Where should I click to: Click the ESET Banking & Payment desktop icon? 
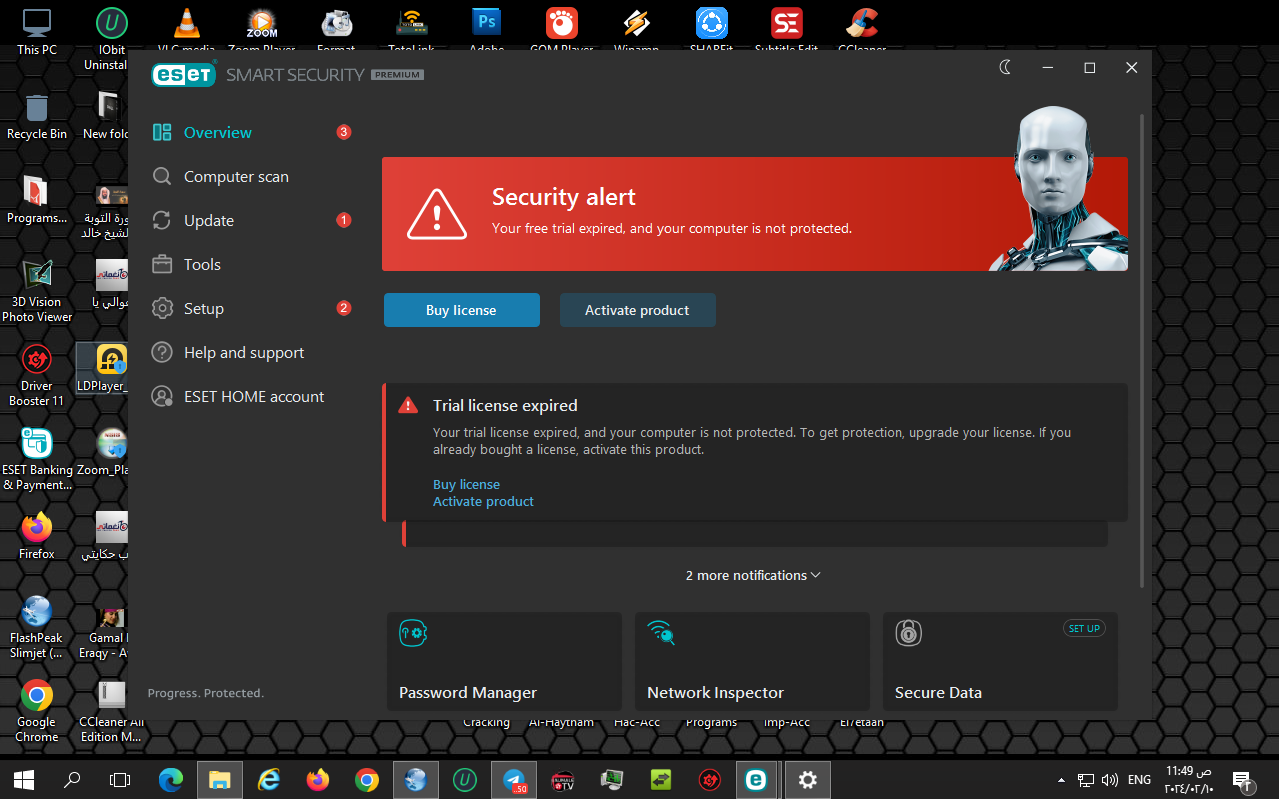pos(37,459)
